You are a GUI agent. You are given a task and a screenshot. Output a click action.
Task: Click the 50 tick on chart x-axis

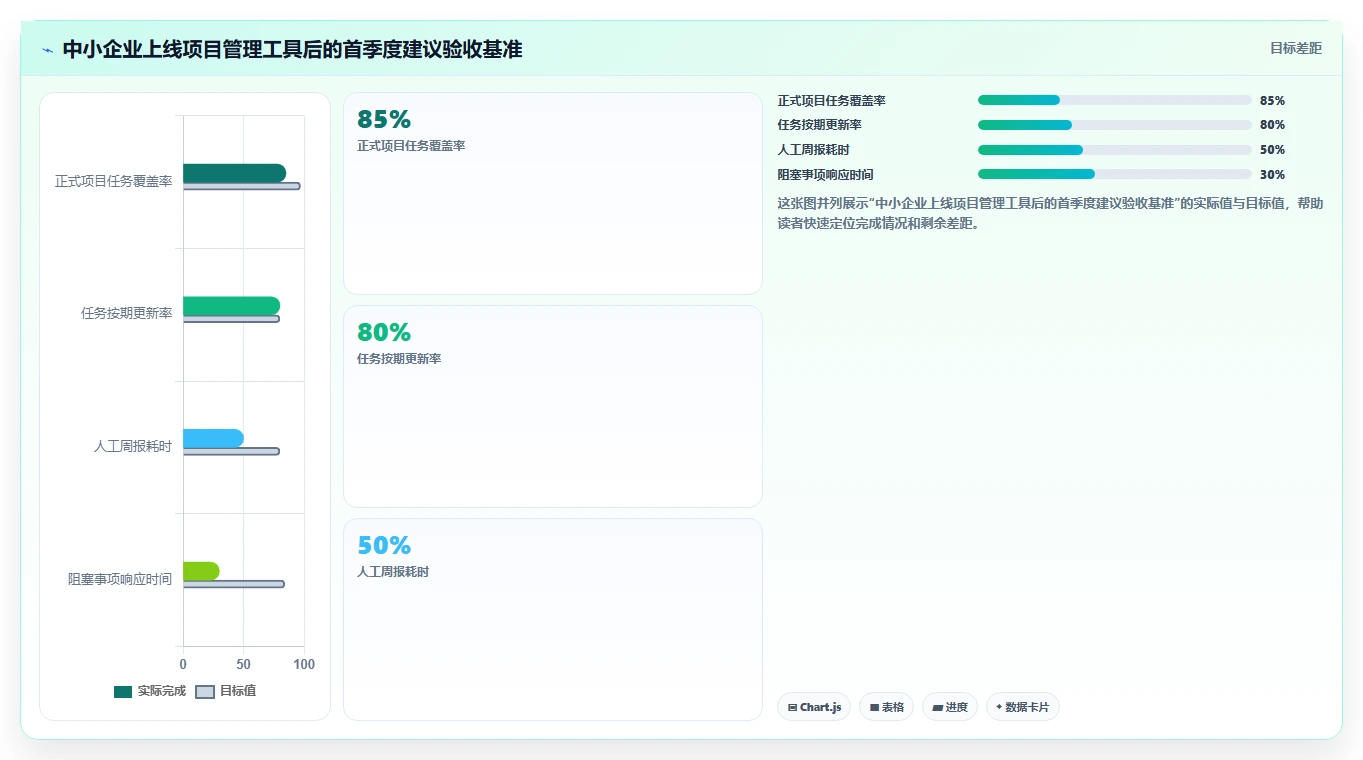[243, 664]
